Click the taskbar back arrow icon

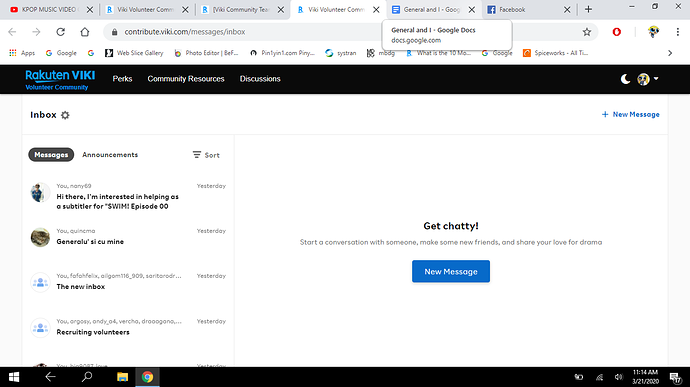tap(50, 377)
